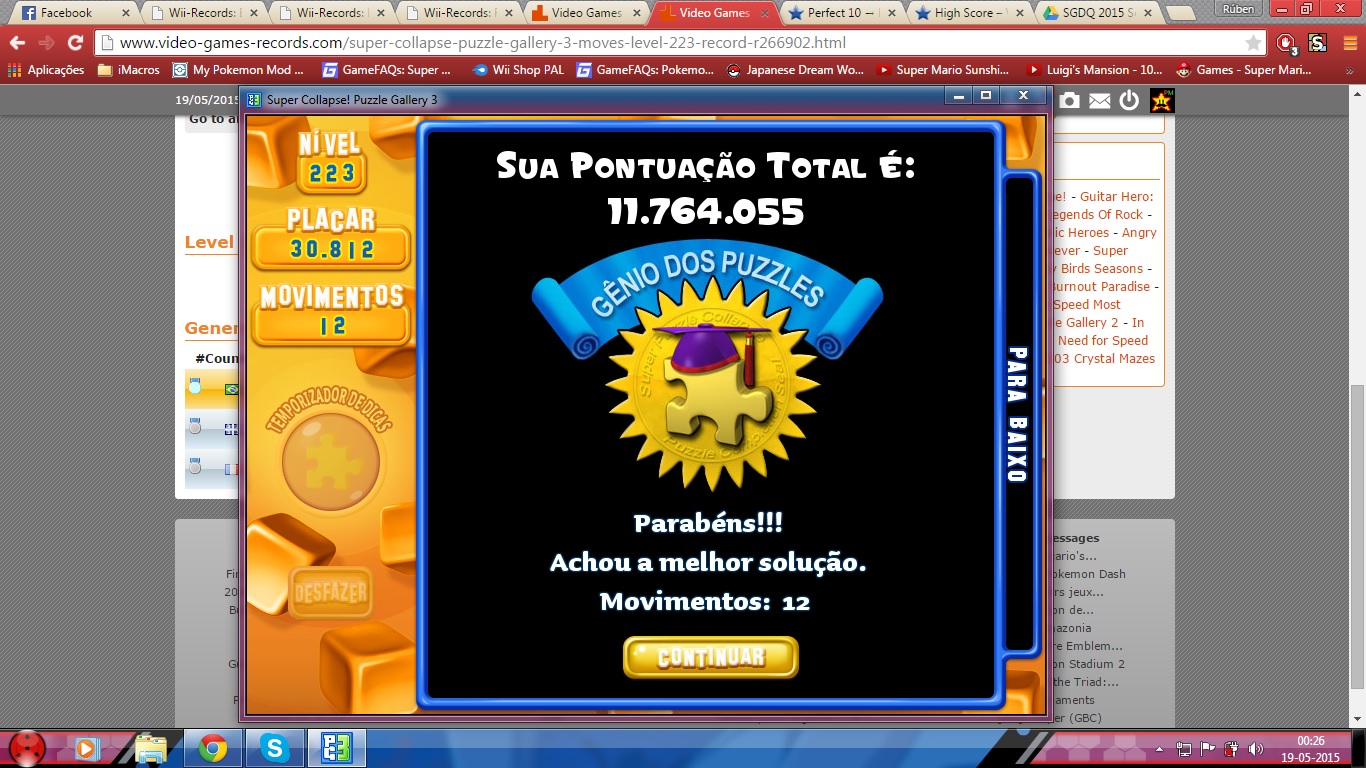Show hidden system tray icons

pos(1159,748)
